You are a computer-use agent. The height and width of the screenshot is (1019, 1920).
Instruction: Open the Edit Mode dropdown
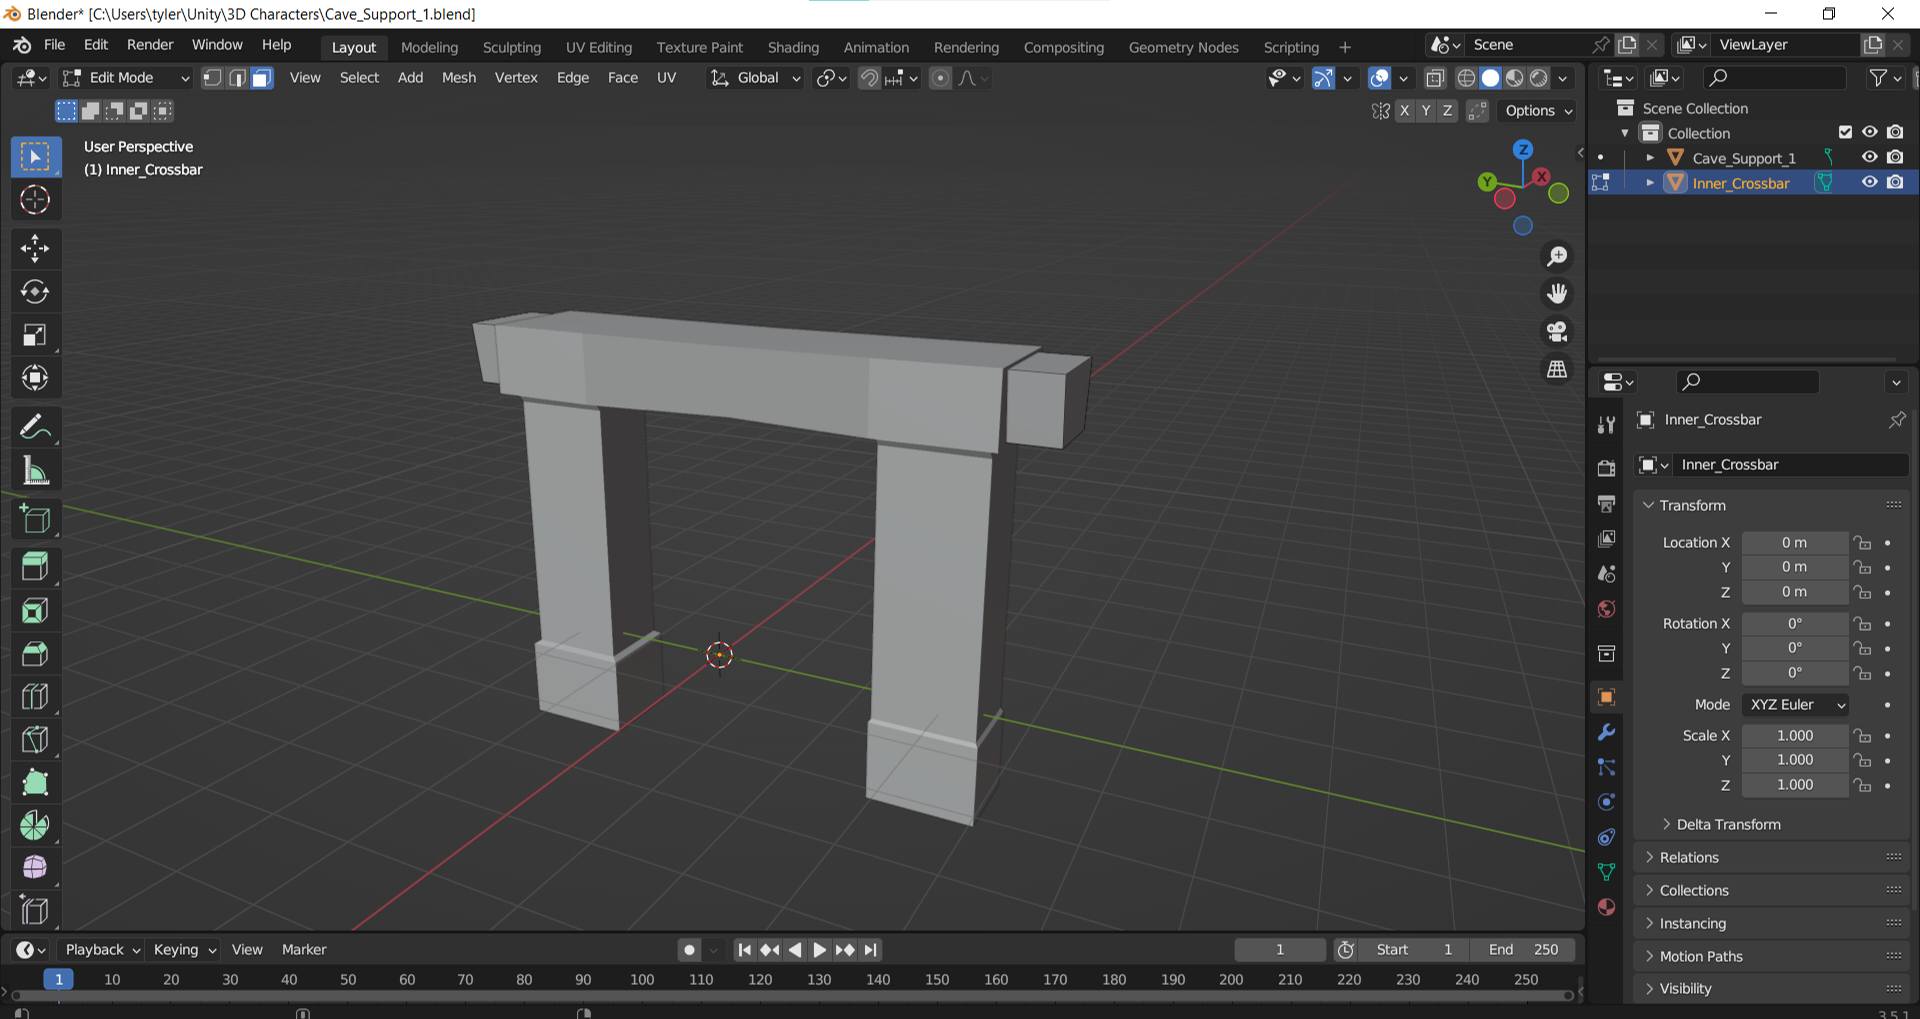coord(125,77)
